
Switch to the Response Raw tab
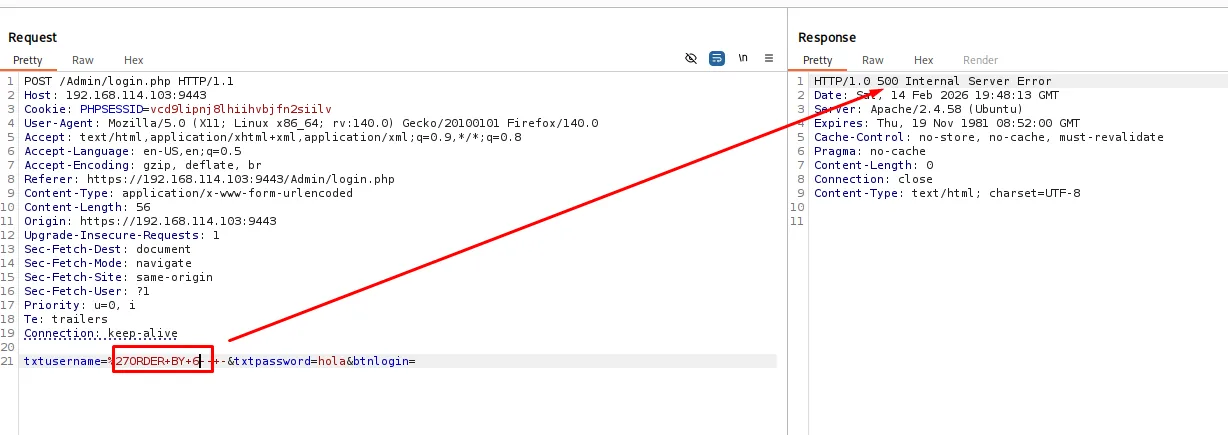(873, 60)
